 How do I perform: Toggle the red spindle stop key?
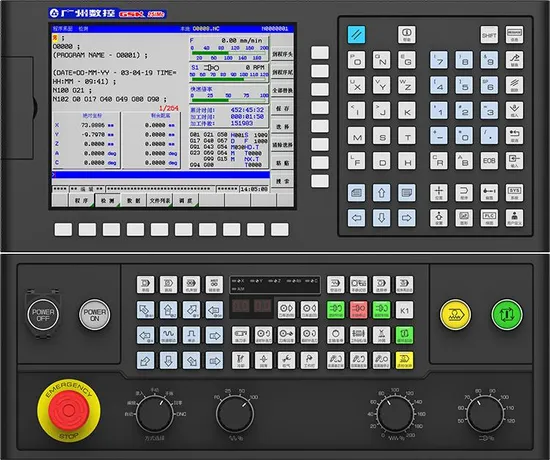point(358,310)
